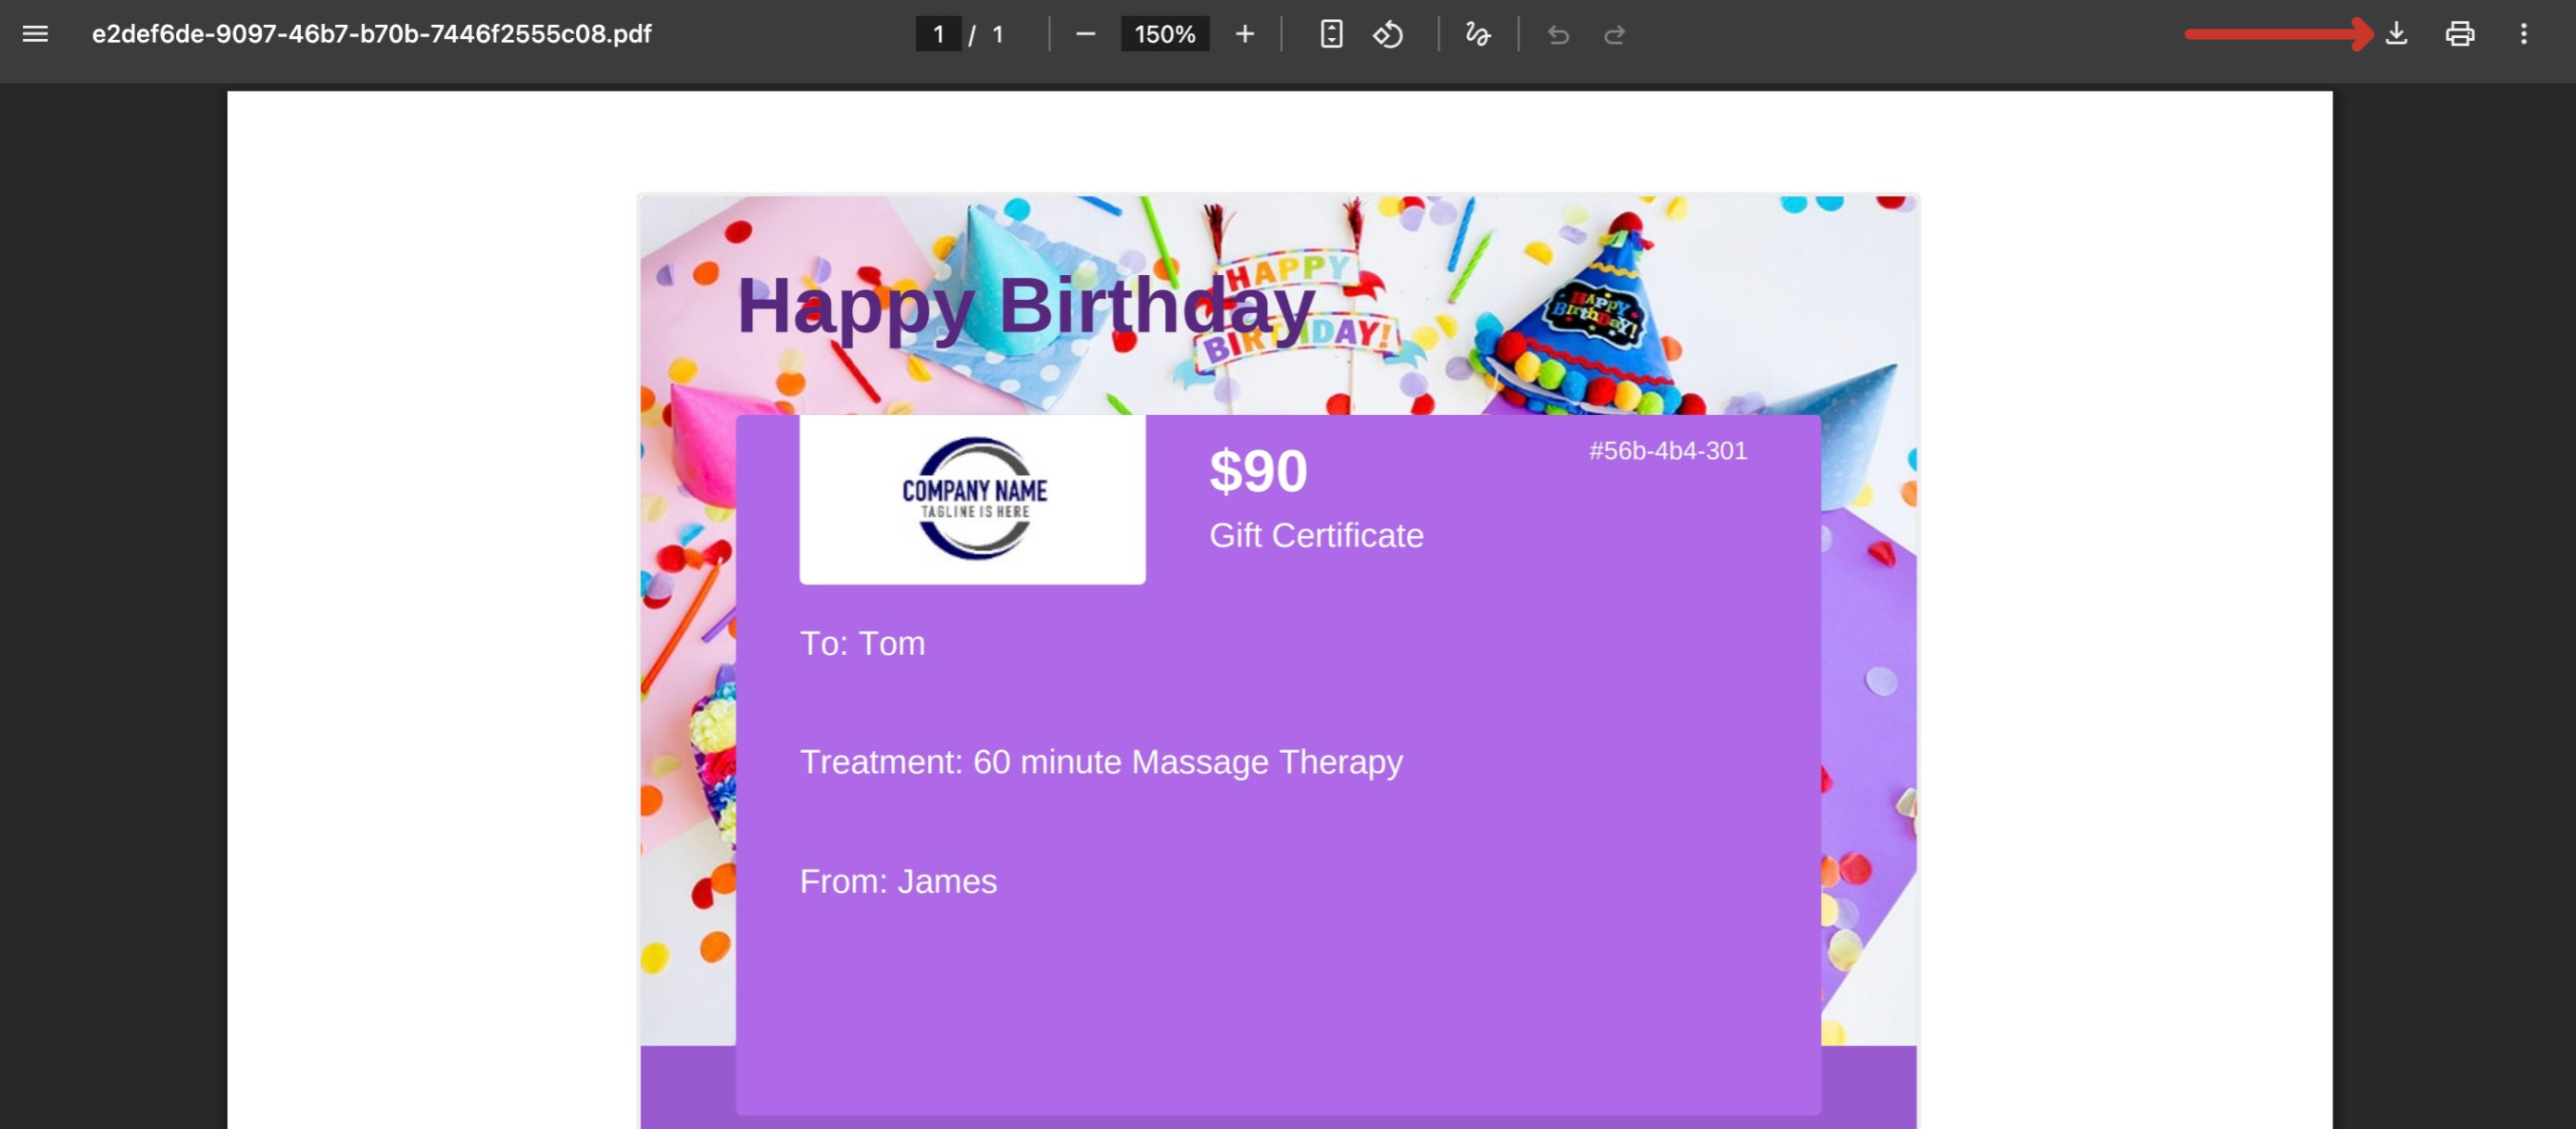Click the $90 amount text
This screenshot has width=2576, height=1129.
[x=1258, y=471]
